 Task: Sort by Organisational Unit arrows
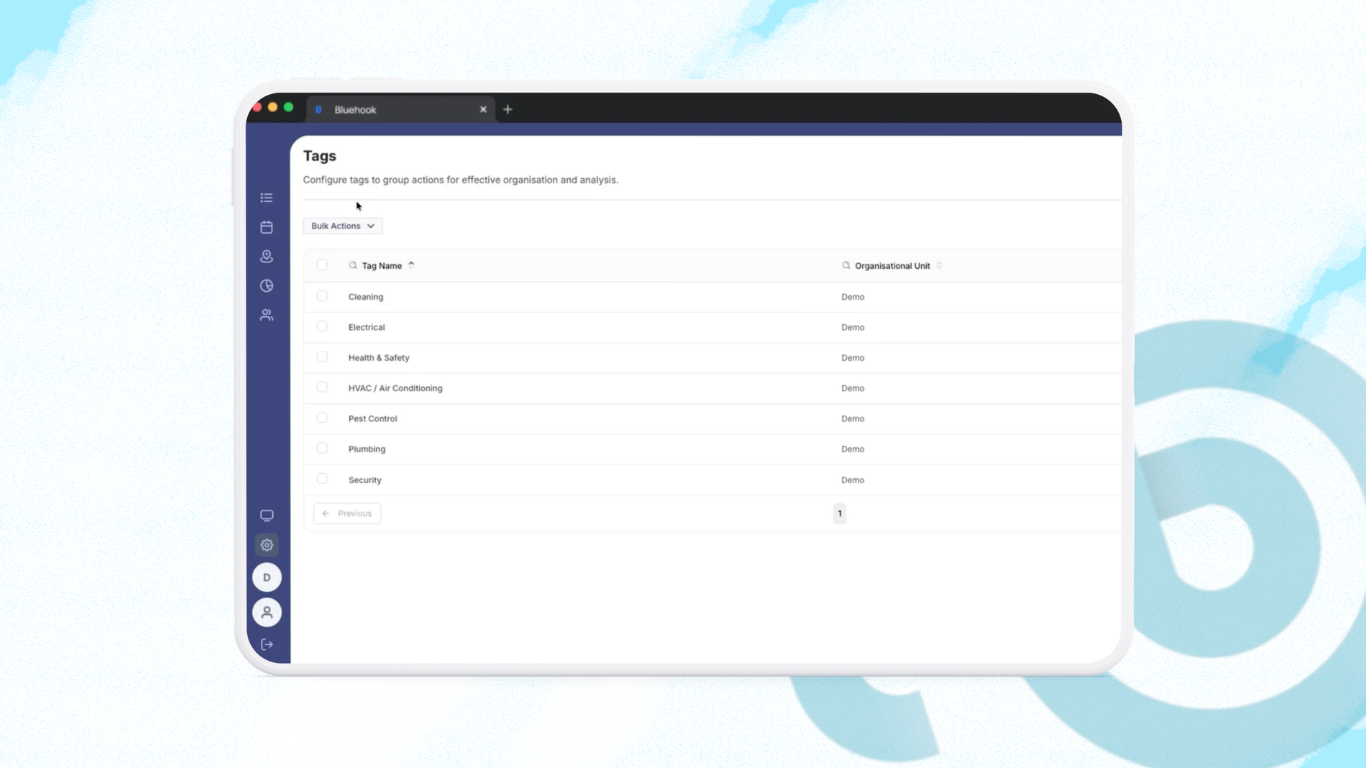(939, 265)
